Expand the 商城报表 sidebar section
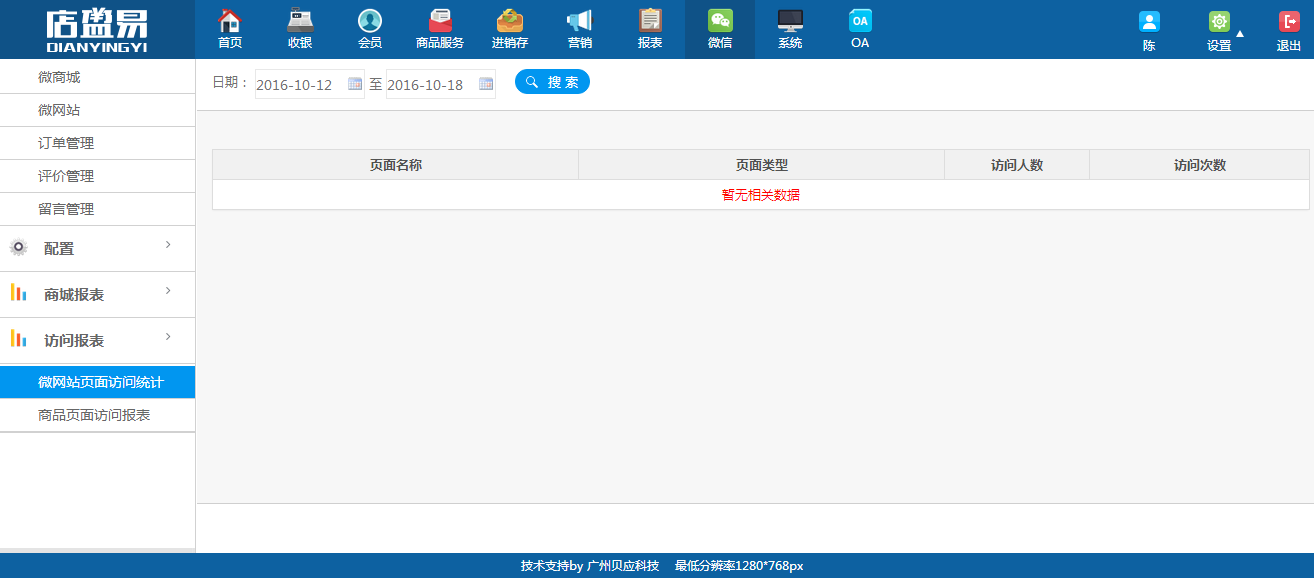Viewport: 1314px width, 578px height. (x=97, y=295)
